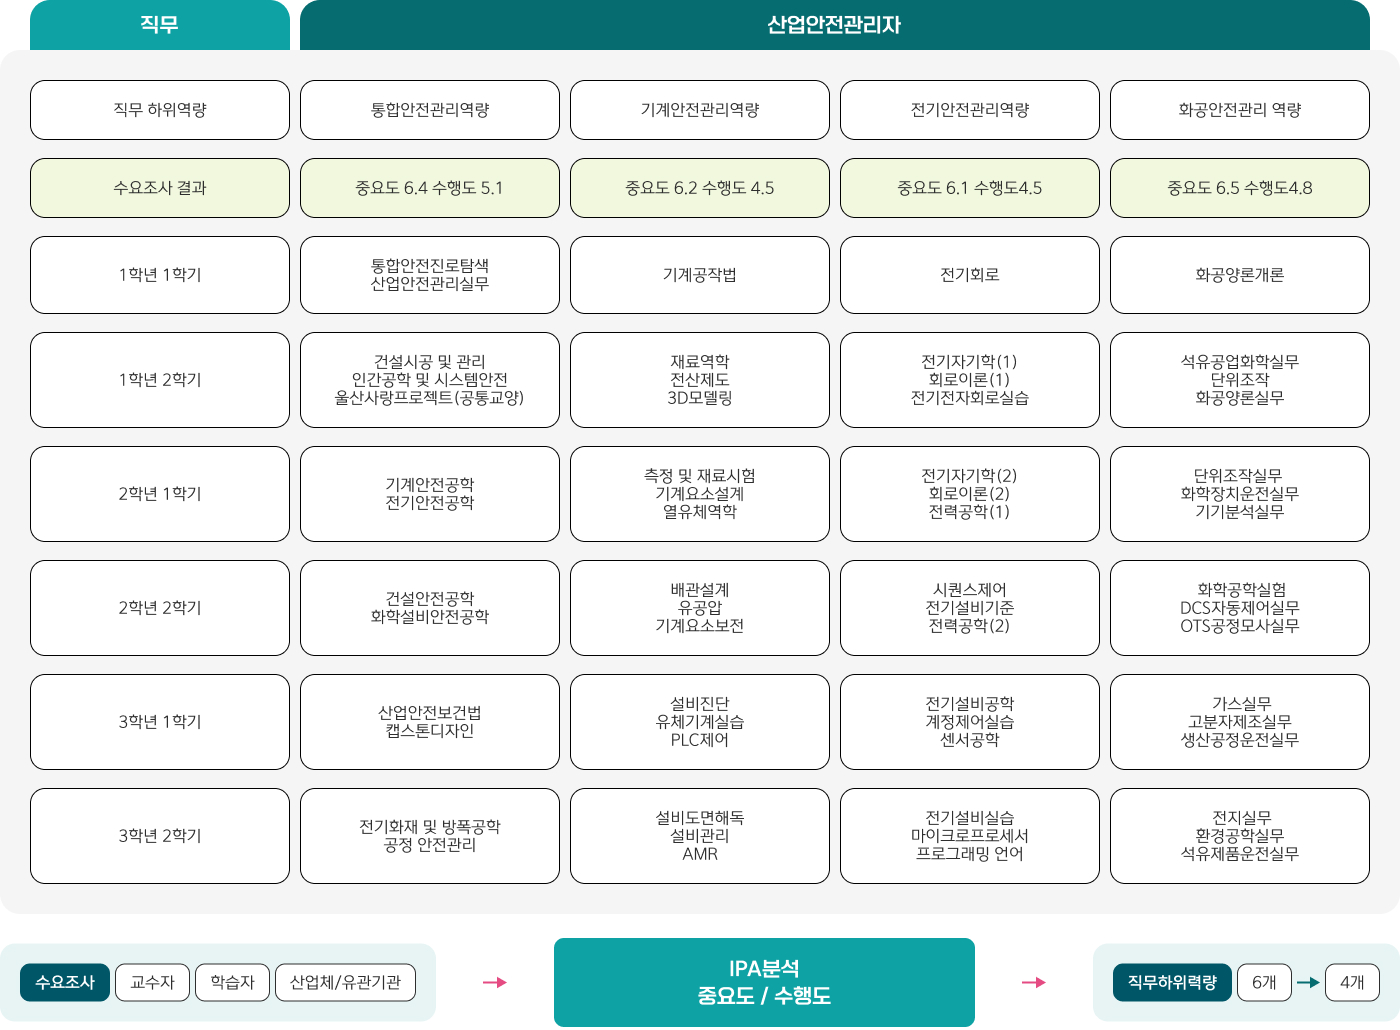
Task: Click the 교수자 tag
Action: tap(152, 982)
